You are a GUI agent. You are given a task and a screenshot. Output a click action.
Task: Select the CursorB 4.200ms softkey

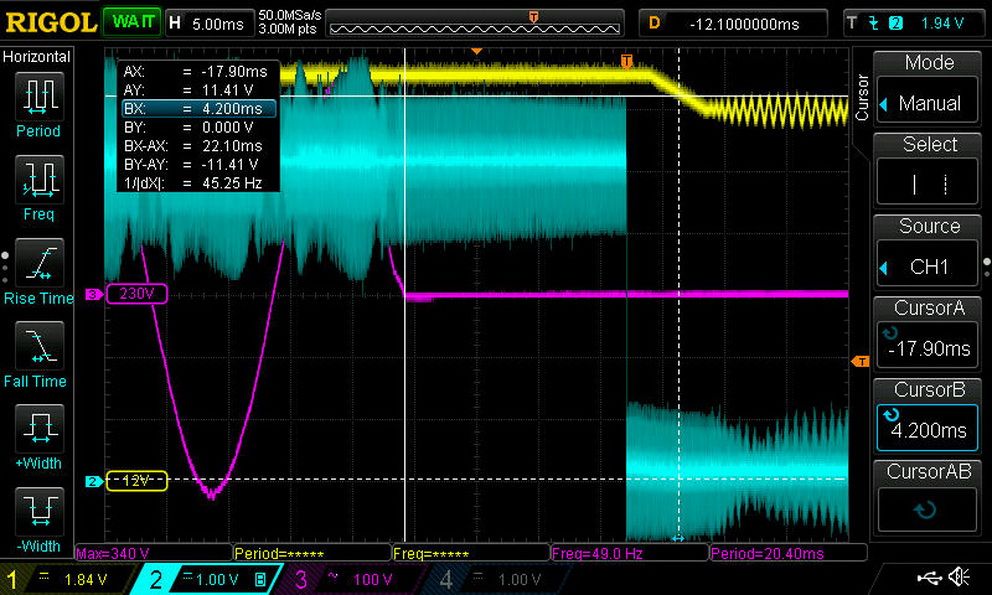[x=927, y=417]
